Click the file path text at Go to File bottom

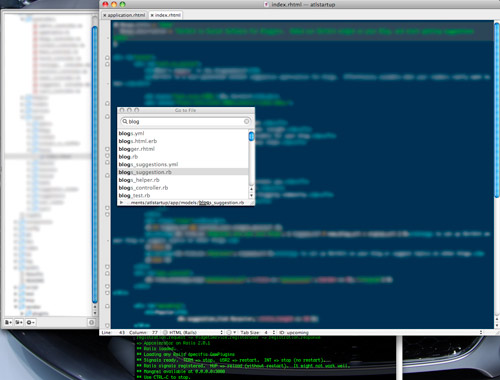pos(187,203)
